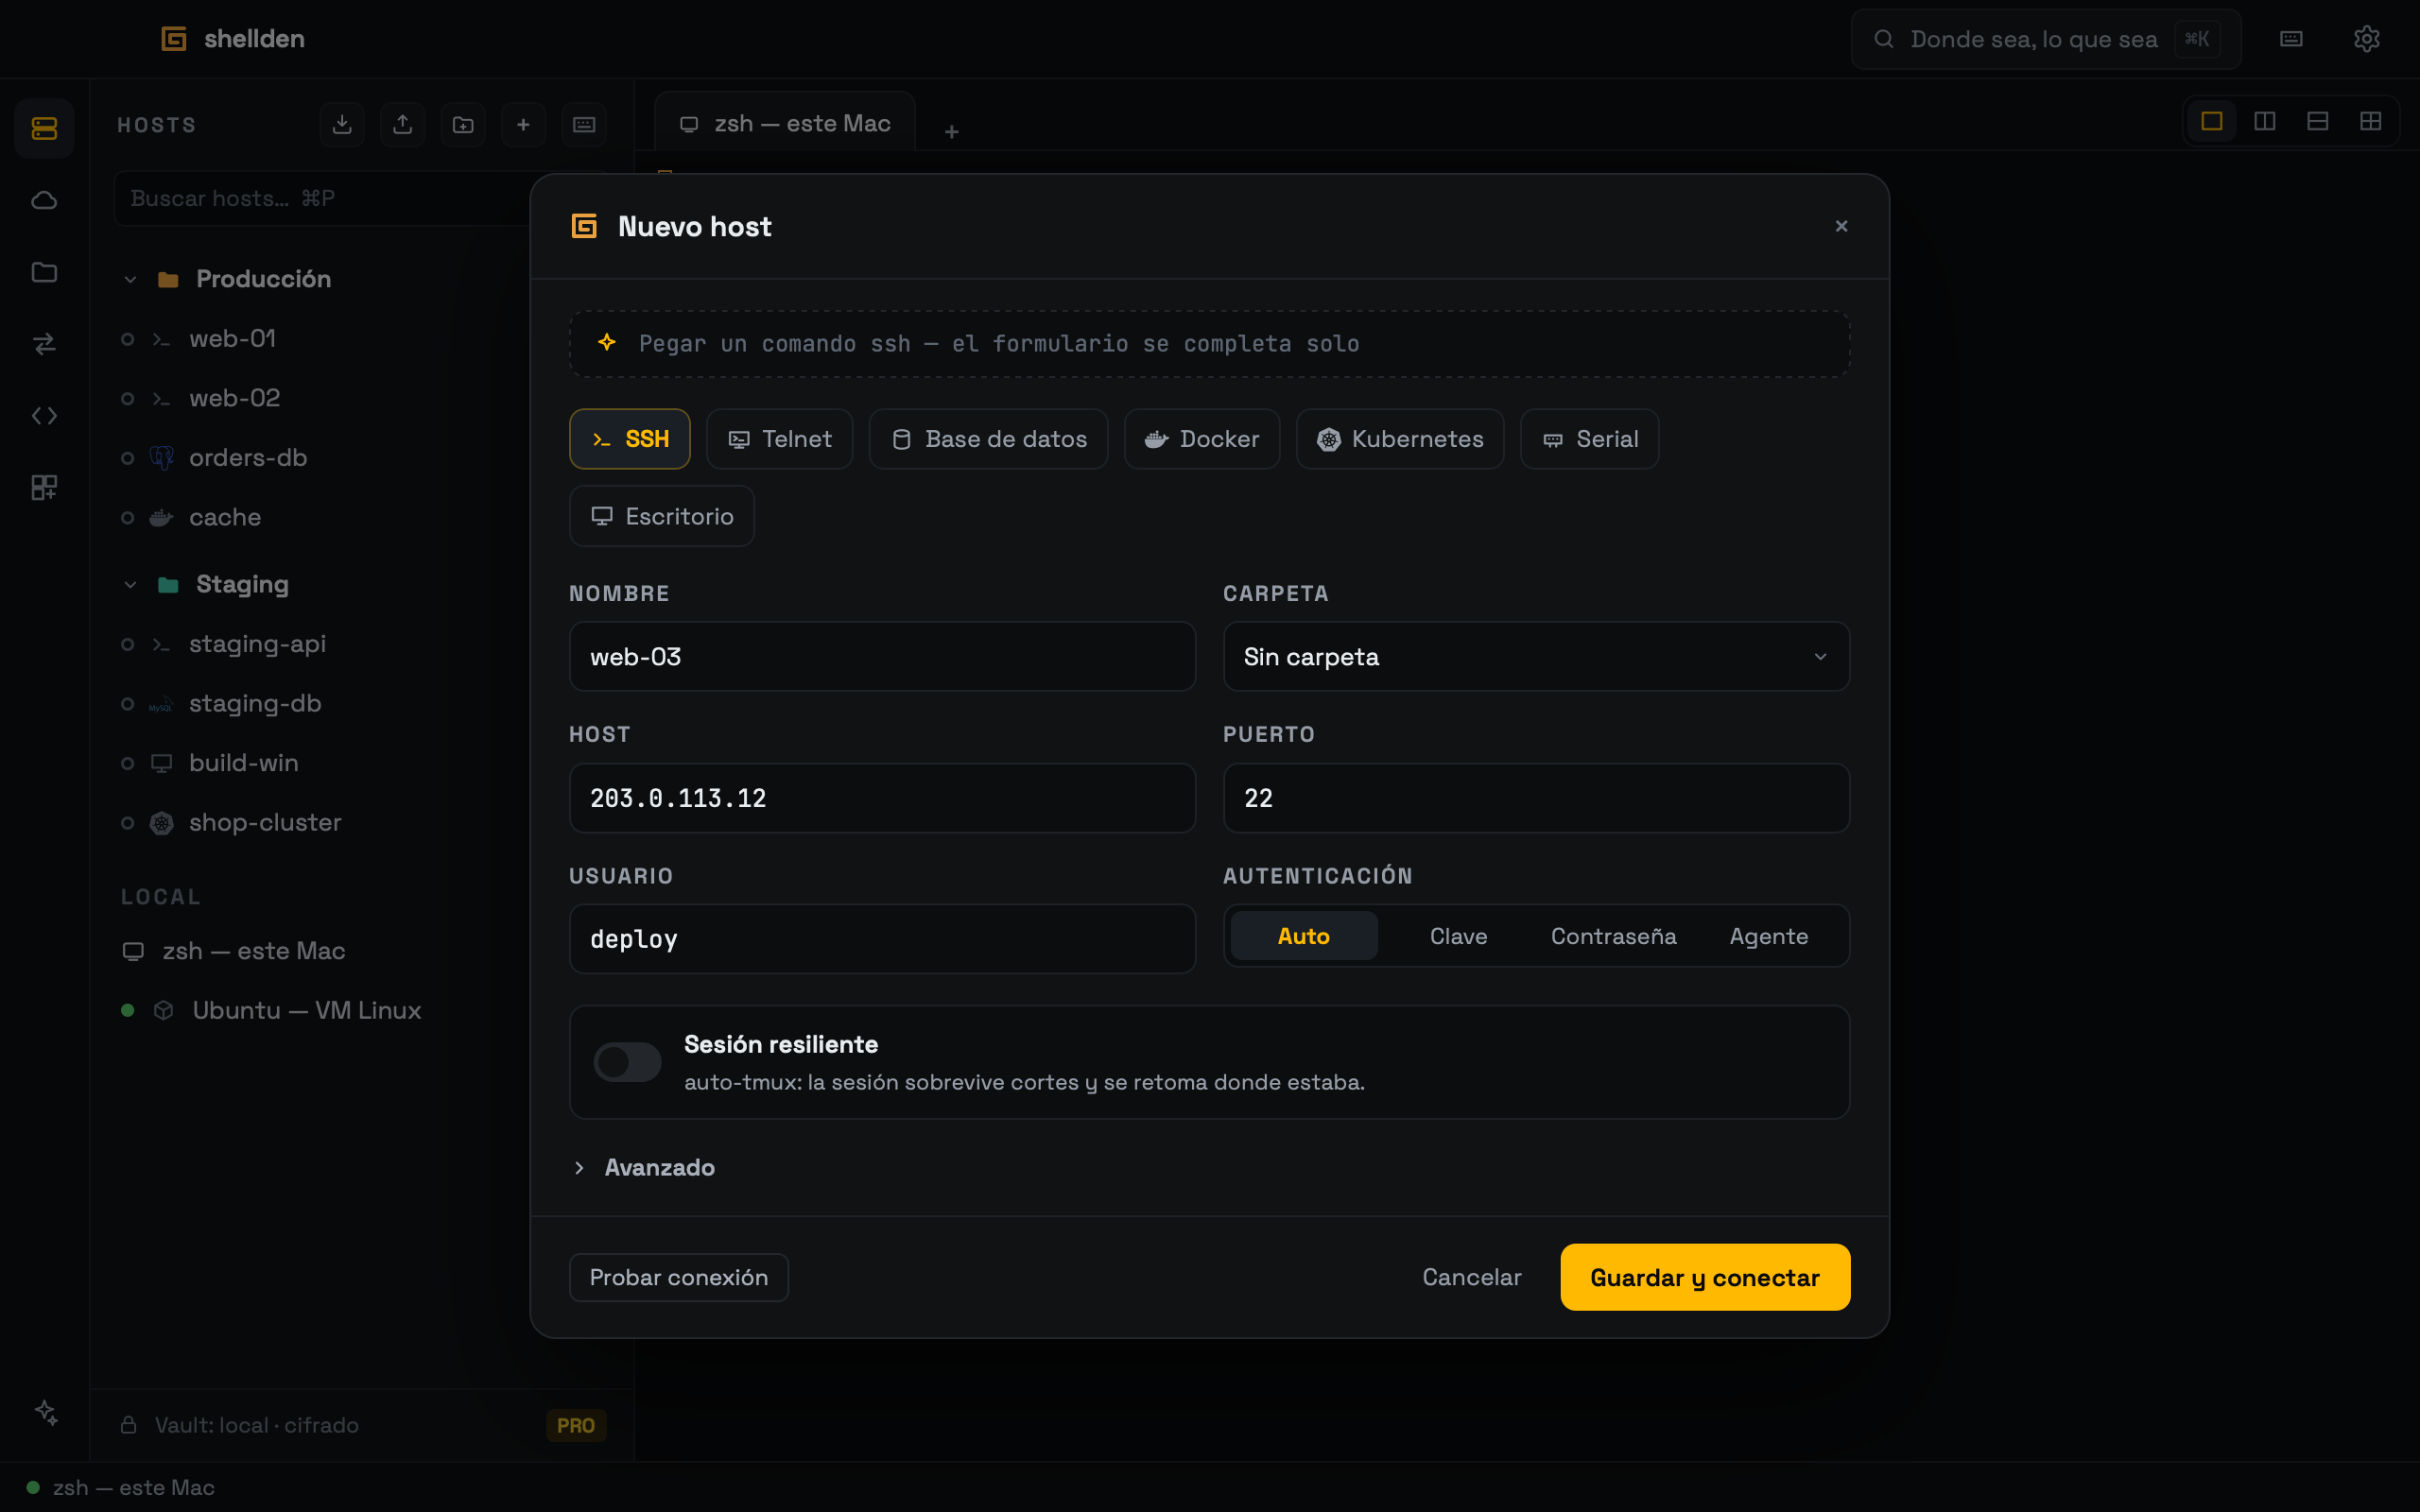
Task: Select Clave authentication option
Action: 1459,936
